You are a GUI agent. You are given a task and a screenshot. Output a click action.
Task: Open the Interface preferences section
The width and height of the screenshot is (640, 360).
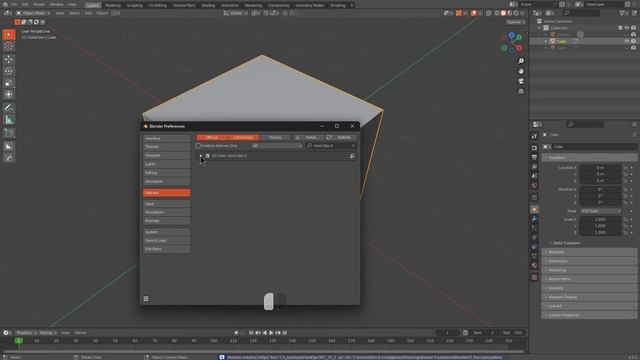pos(167,138)
